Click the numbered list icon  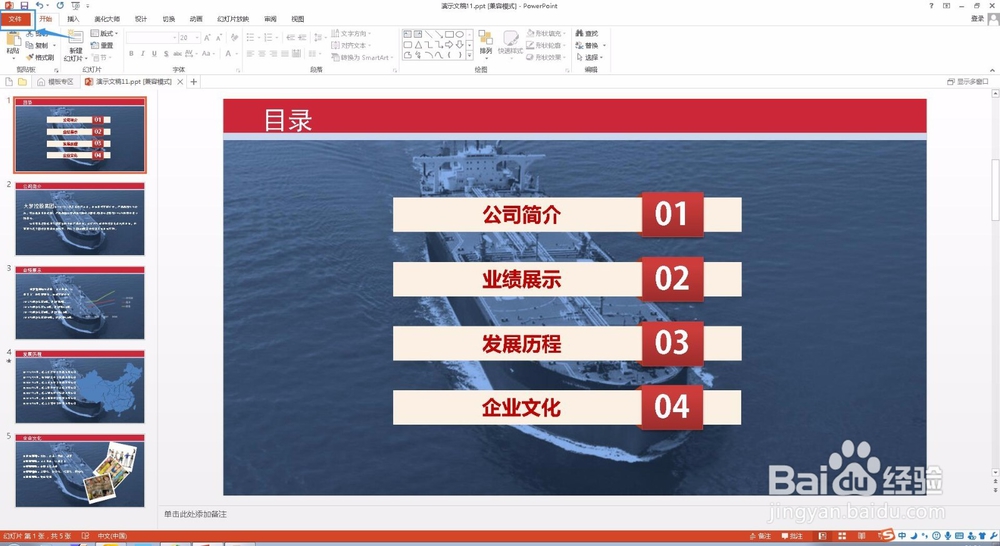click(270, 38)
